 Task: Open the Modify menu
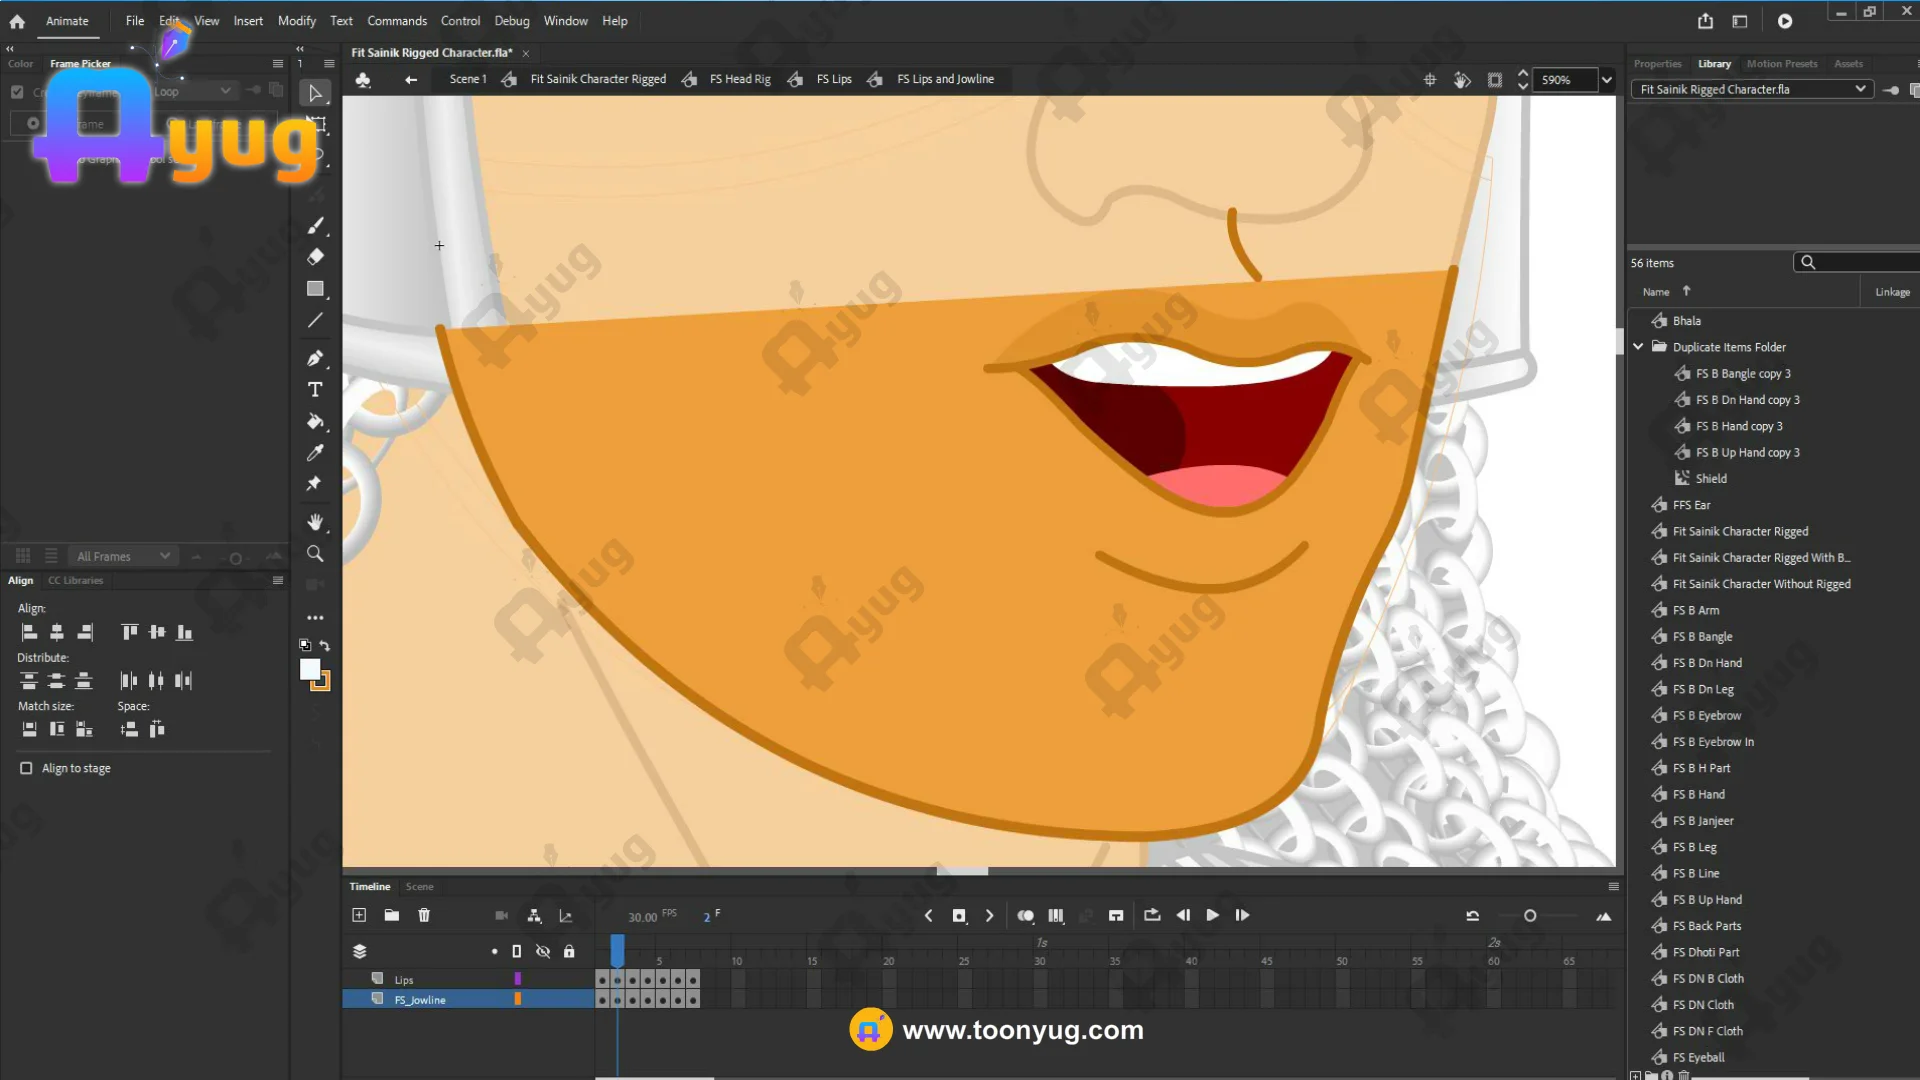(296, 21)
